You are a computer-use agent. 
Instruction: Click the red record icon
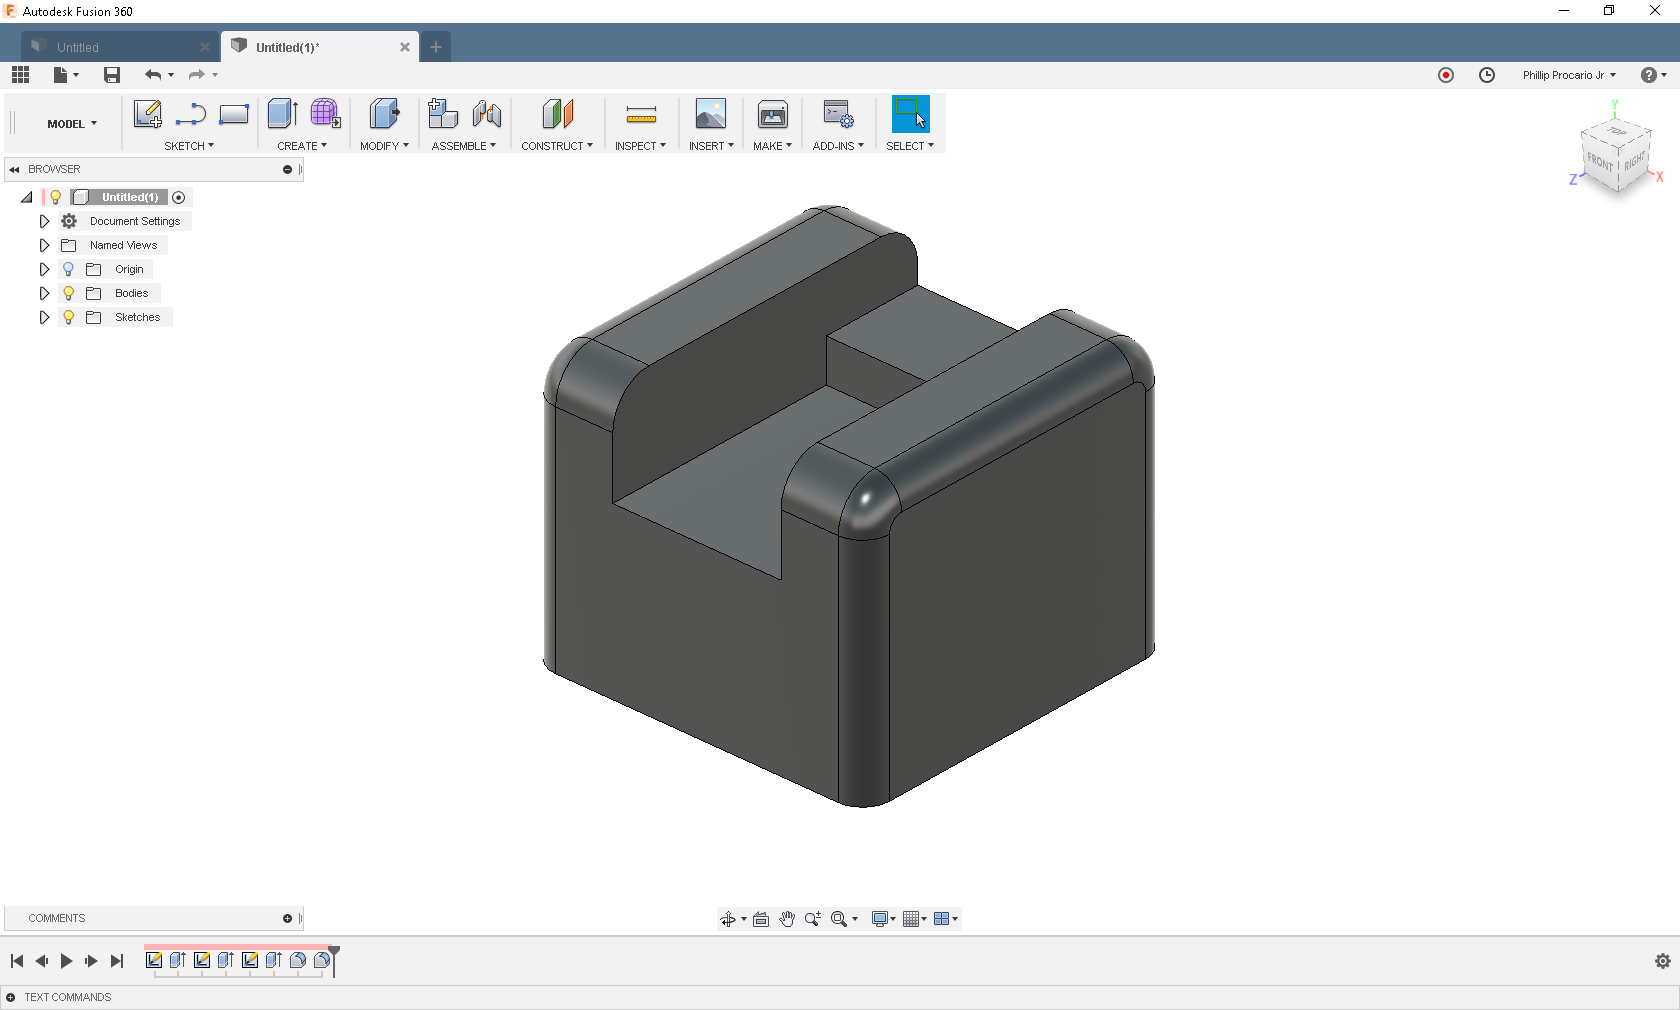pyautogui.click(x=1446, y=75)
